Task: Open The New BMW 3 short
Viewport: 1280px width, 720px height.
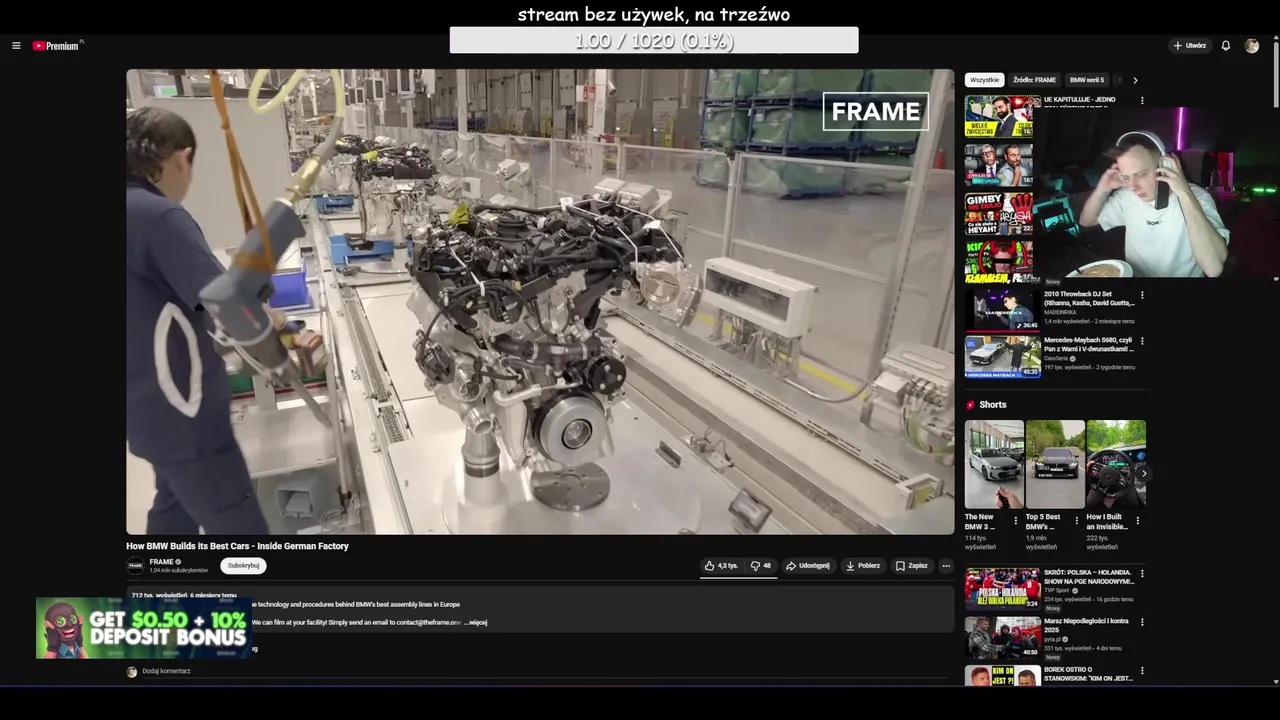Action: tap(994, 464)
